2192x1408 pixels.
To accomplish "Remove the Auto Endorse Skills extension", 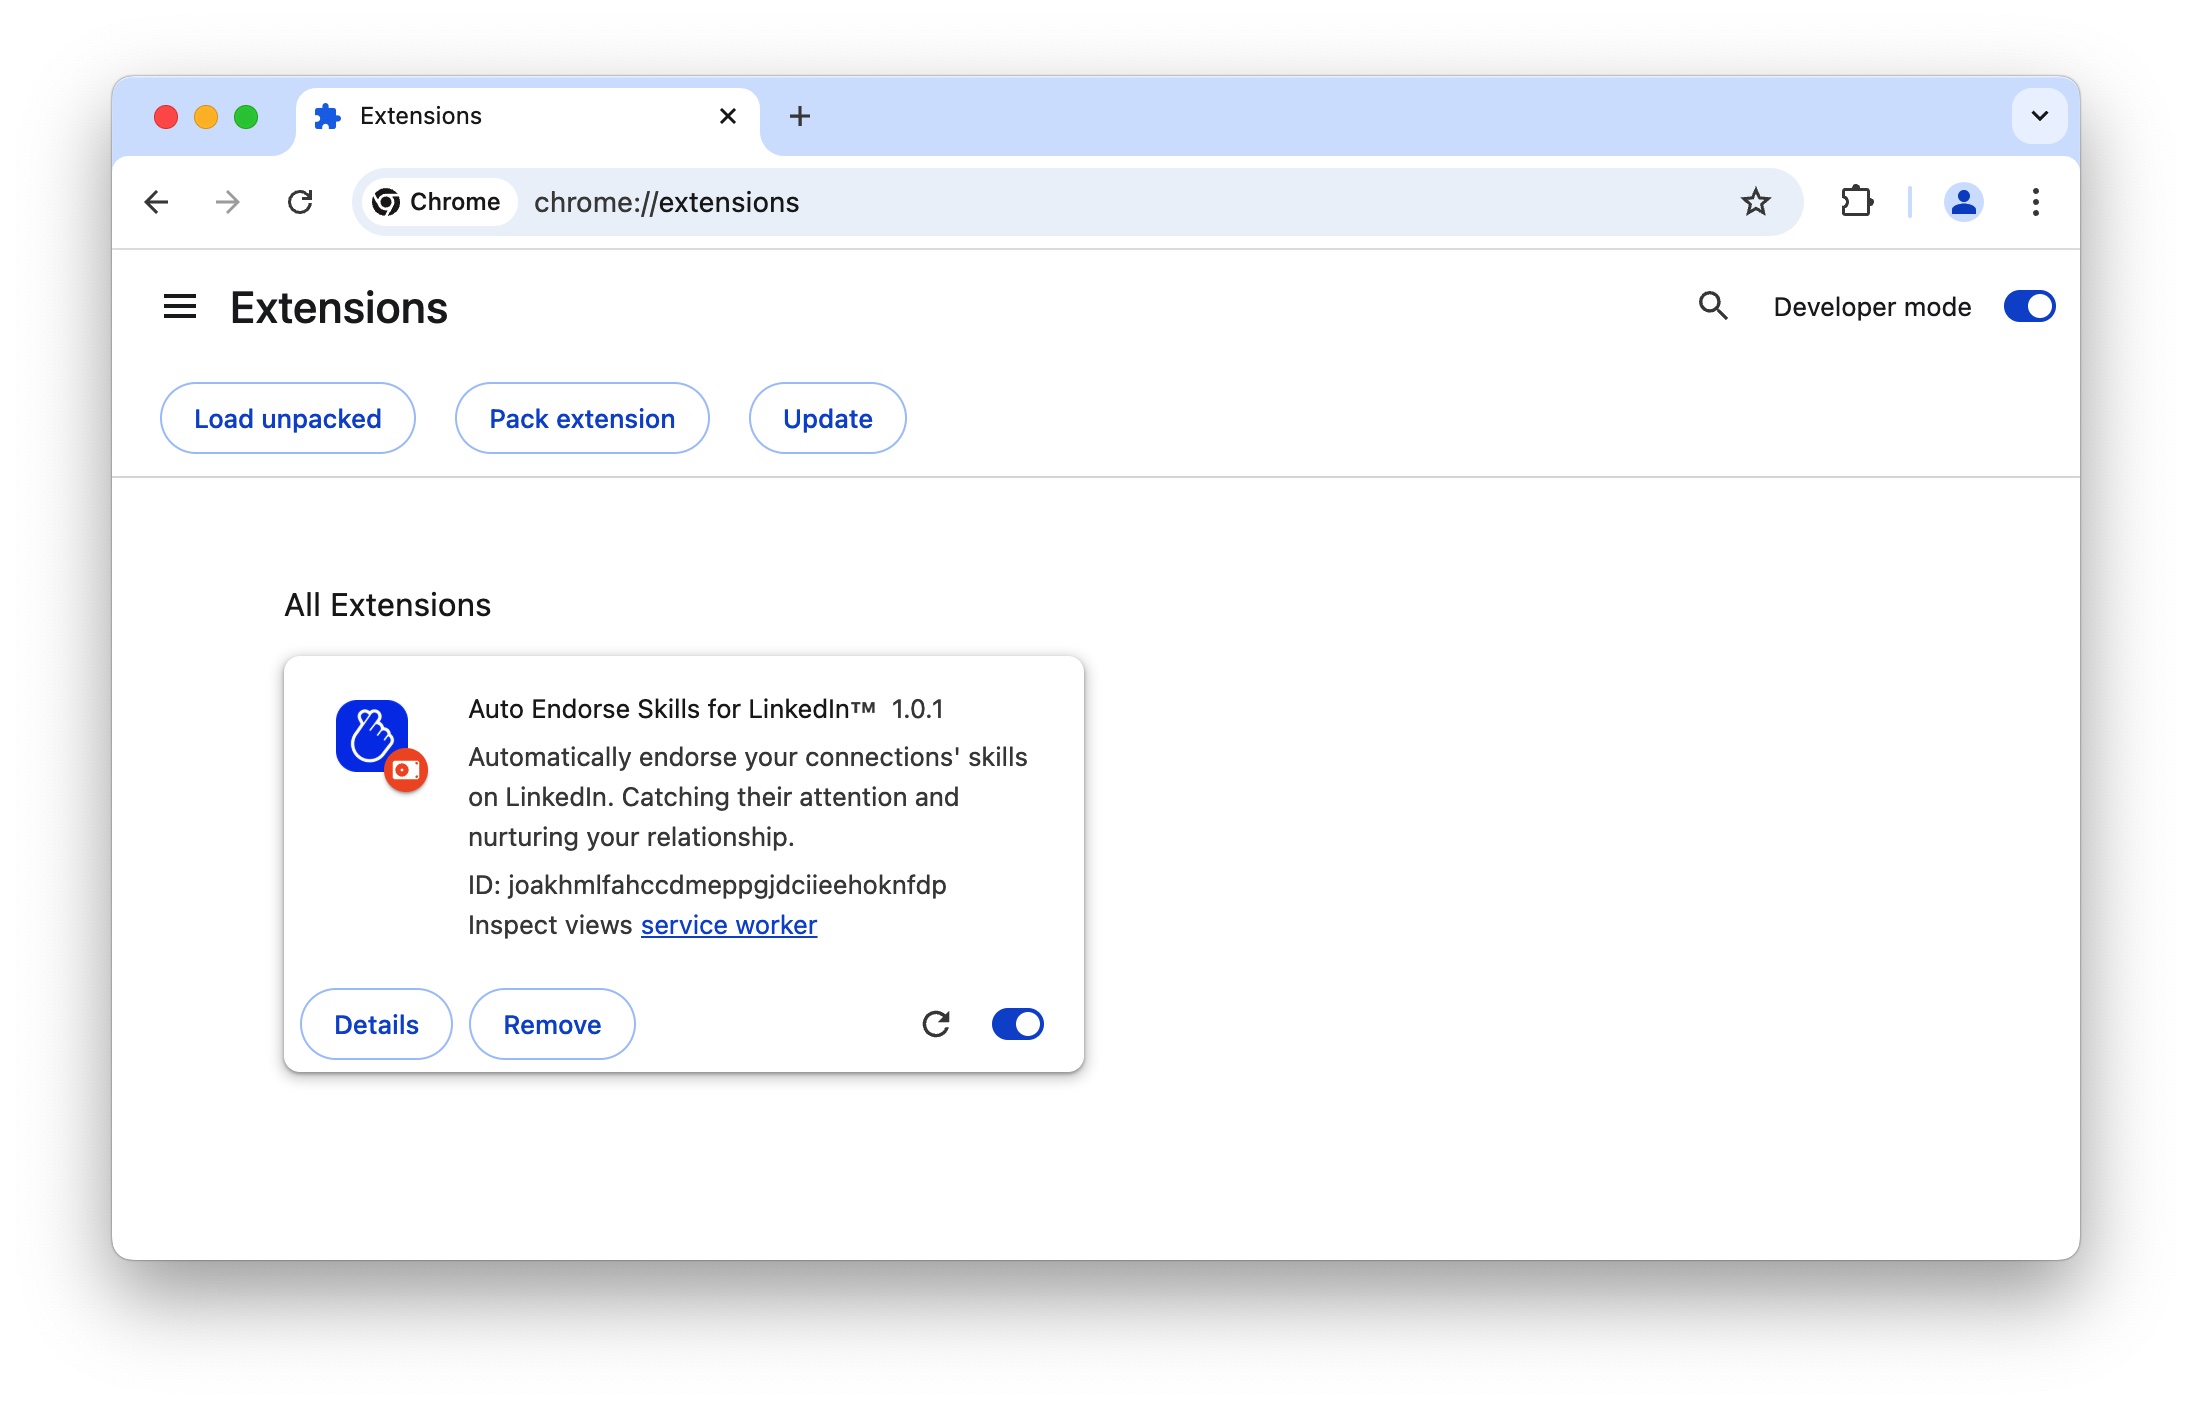I will (551, 1024).
